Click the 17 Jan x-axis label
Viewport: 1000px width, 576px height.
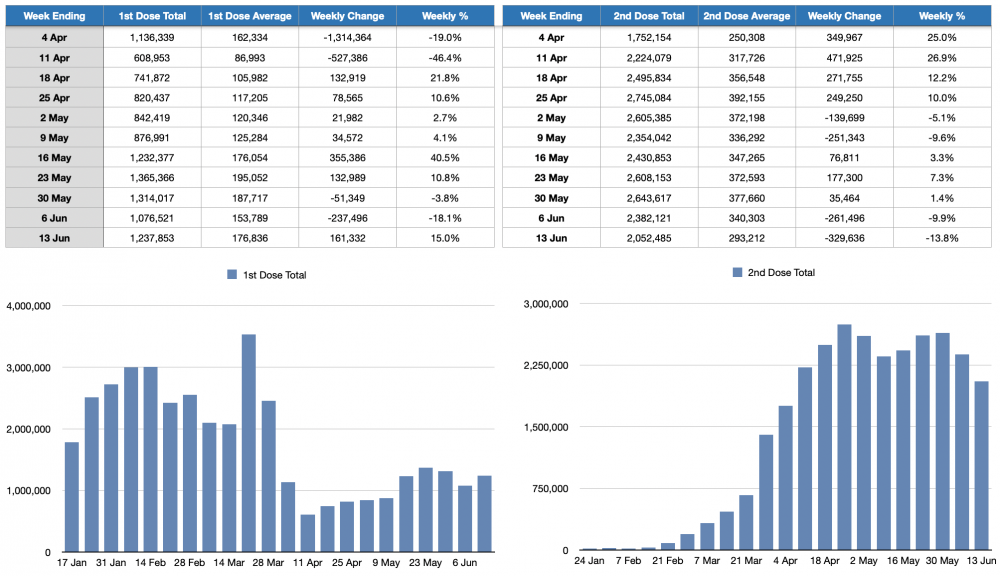(71, 563)
